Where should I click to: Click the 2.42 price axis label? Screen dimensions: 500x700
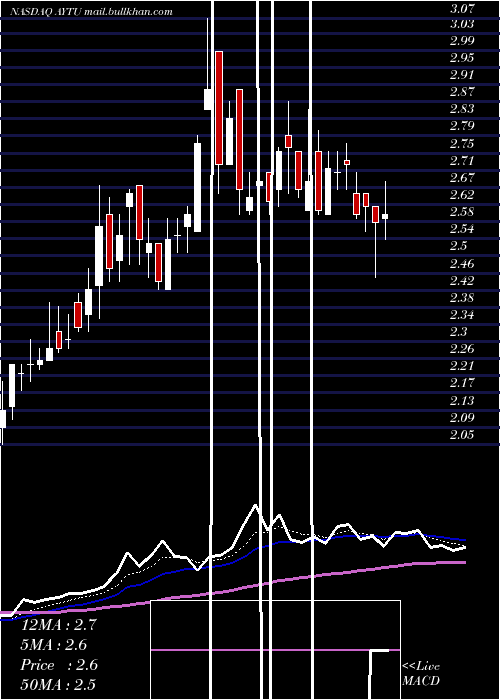point(462,280)
